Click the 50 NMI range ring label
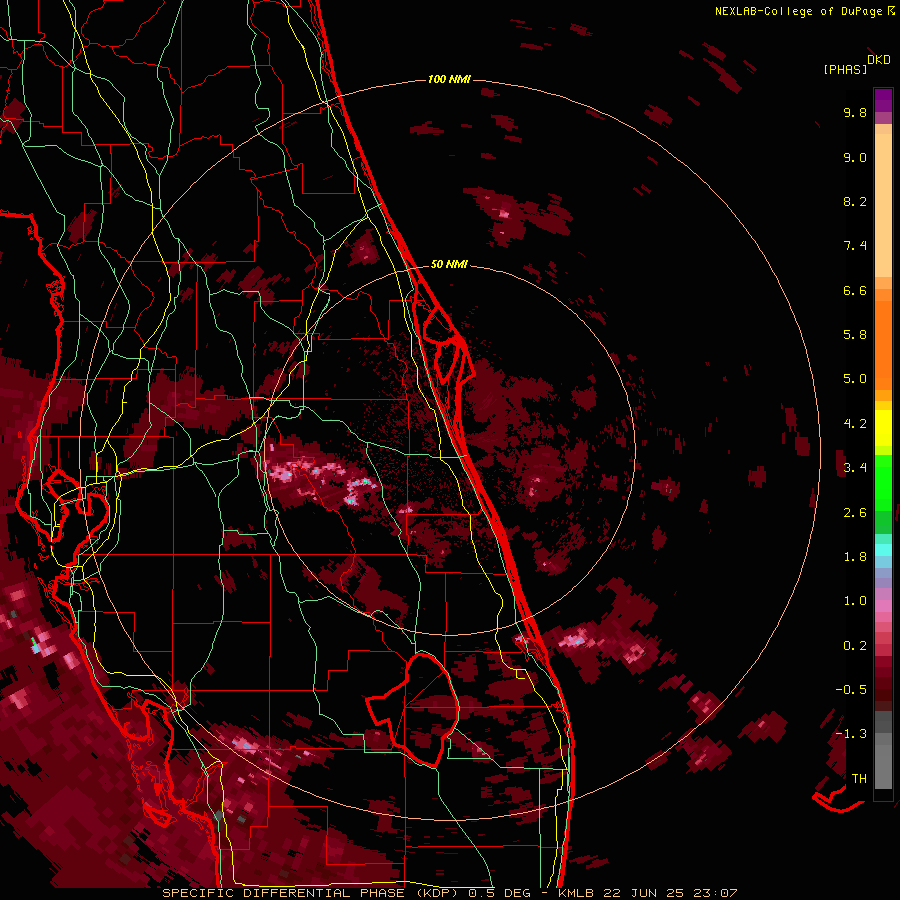 pos(449,264)
